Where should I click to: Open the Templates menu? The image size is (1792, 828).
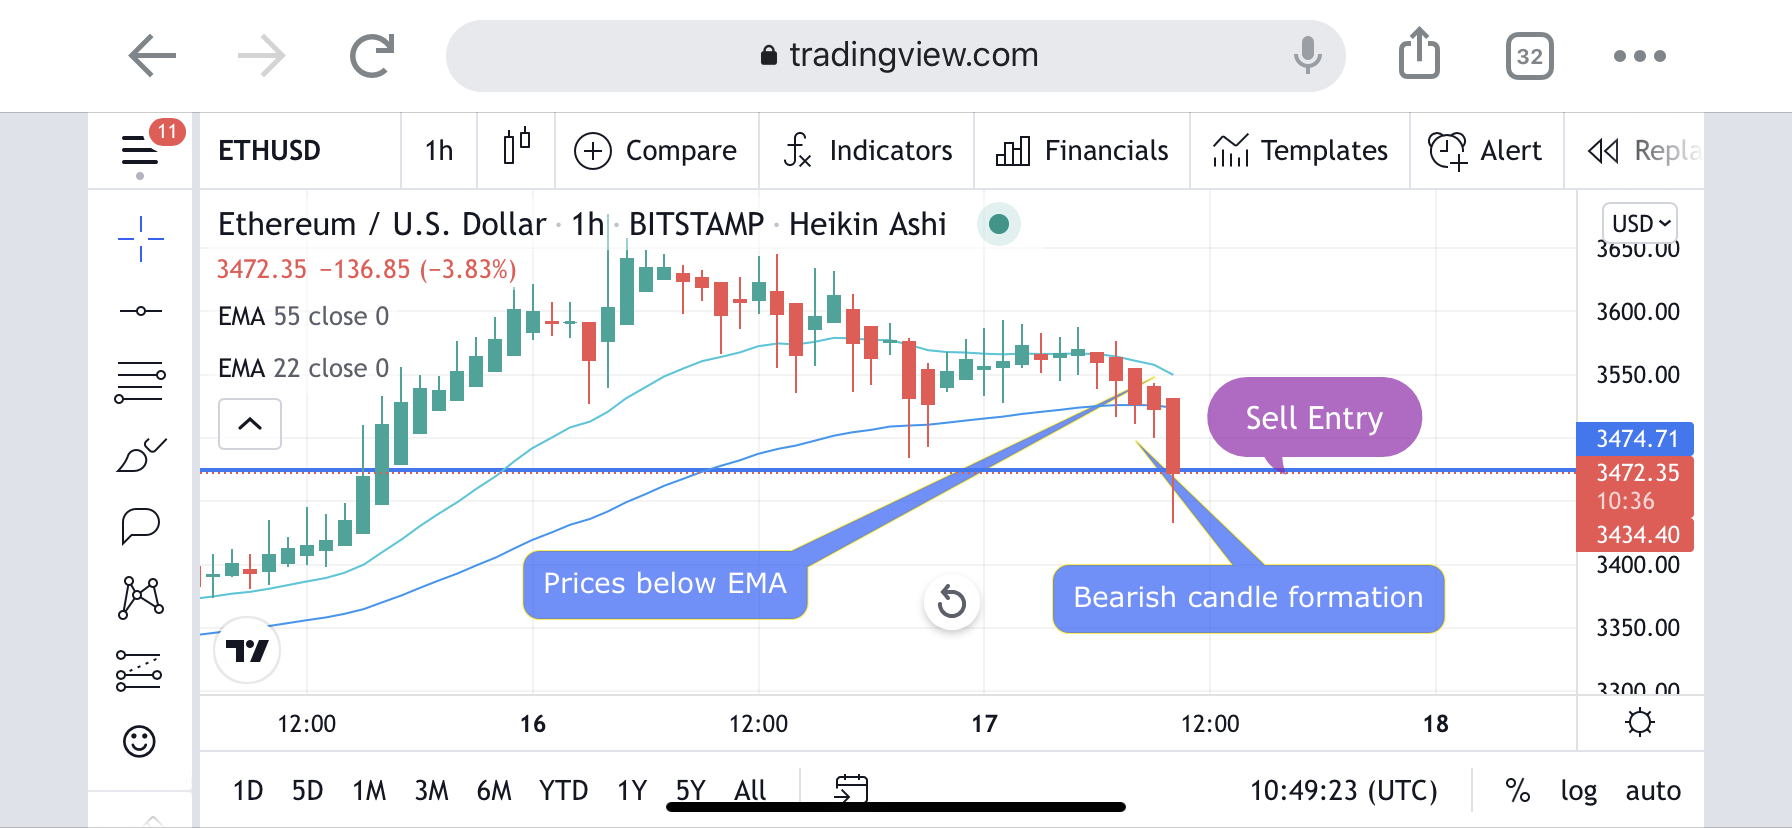pos(1300,150)
